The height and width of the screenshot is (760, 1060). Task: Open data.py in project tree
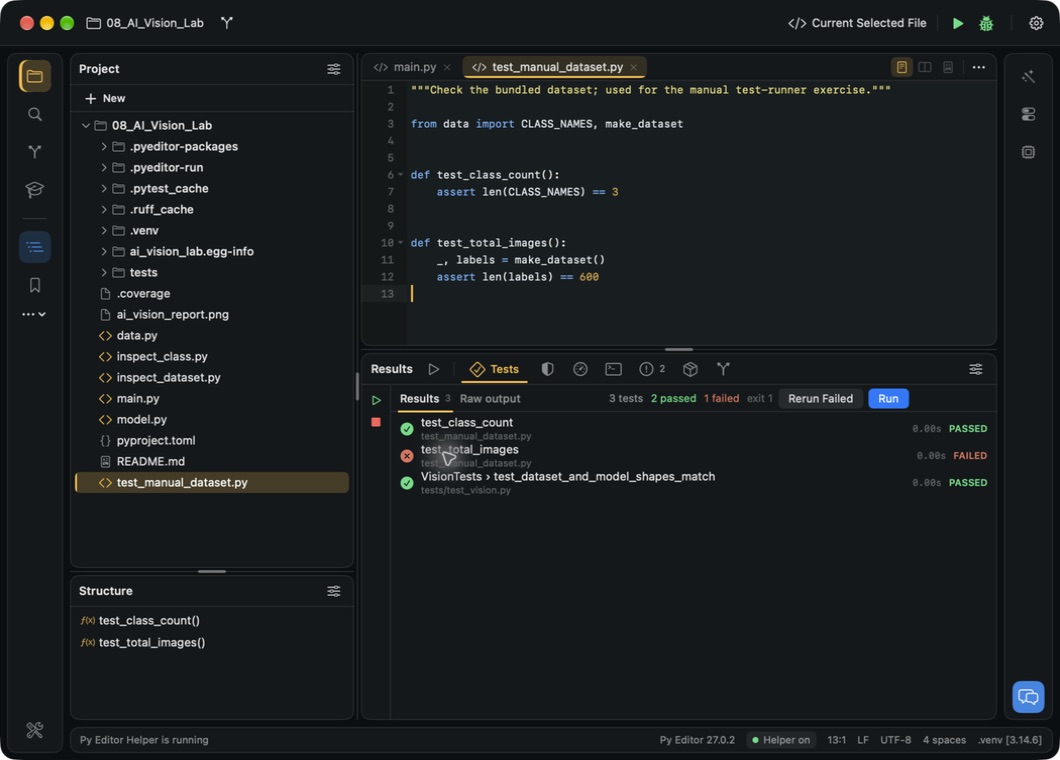point(137,336)
